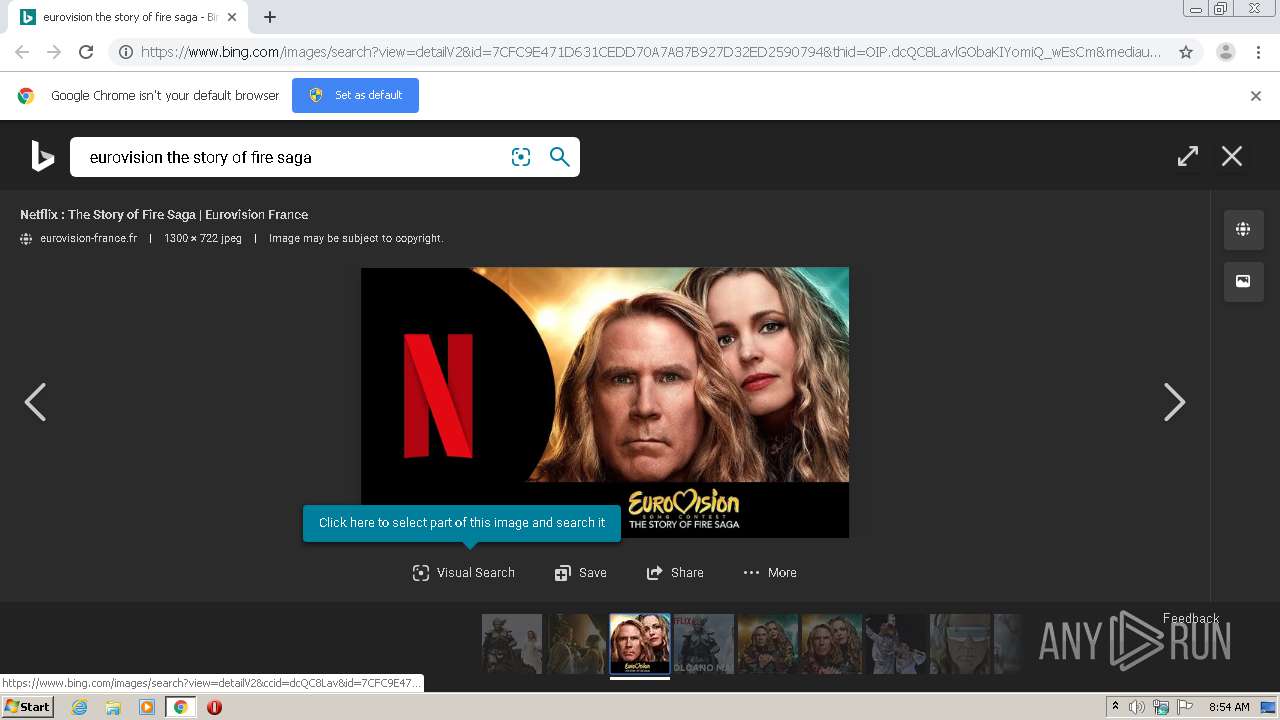Select the fifth filmstrip thumbnail

[x=768, y=643]
